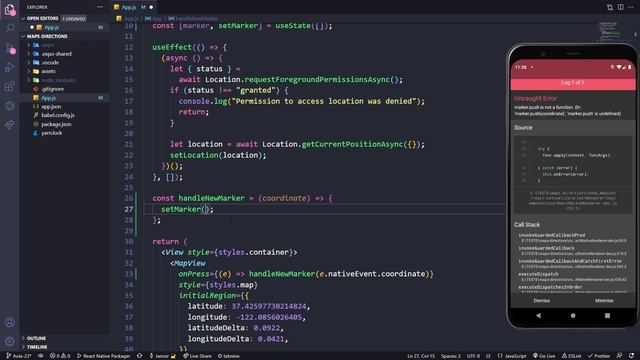
Task: Expand the Outline section
Action: (x=36, y=338)
